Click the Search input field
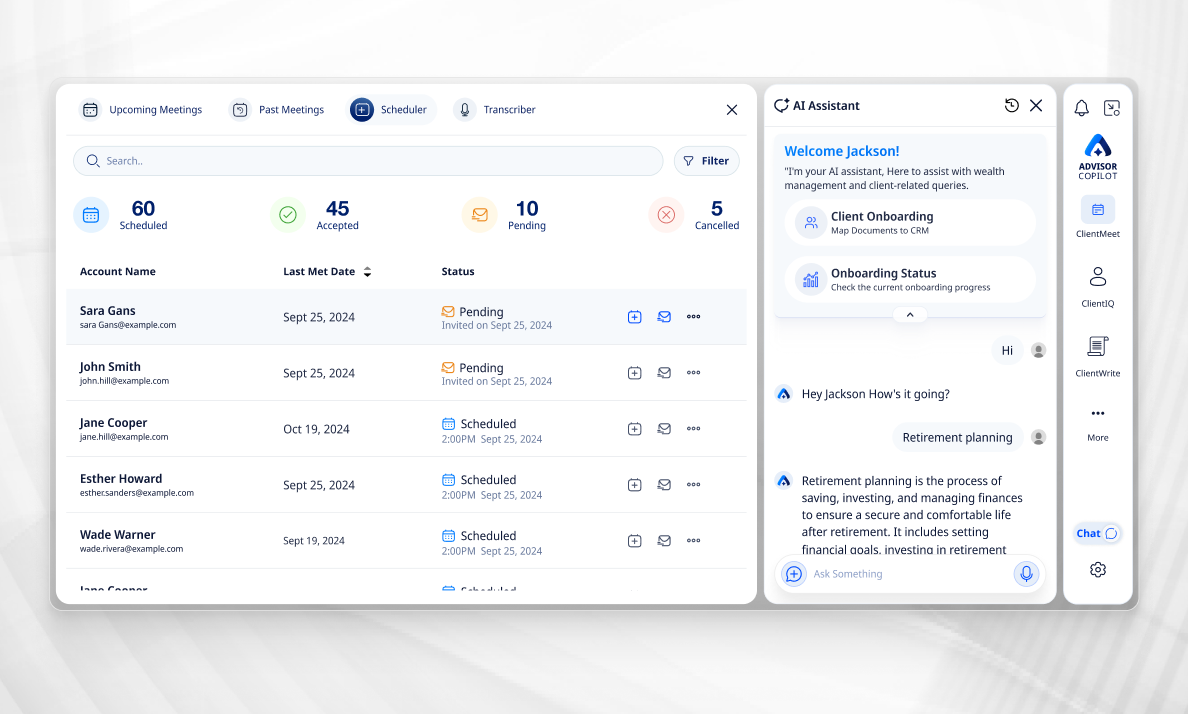The height and width of the screenshot is (714, 1188). pyautogui.click(x=368, y=161)
